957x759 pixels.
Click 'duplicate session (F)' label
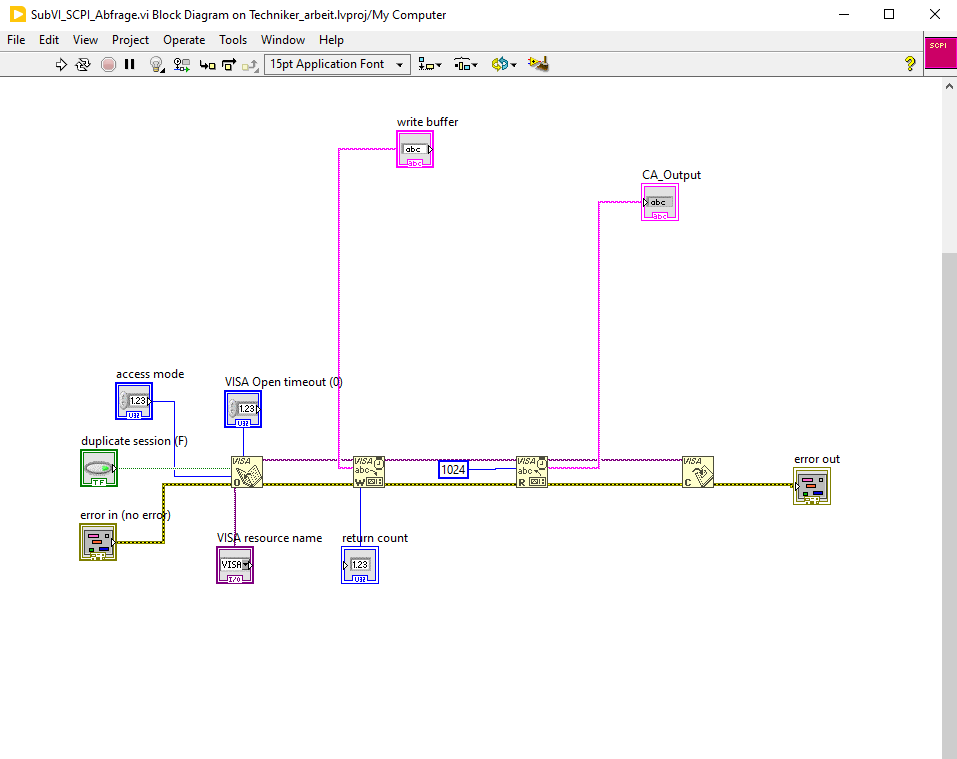pyautogui.click(x=134, y=441)
